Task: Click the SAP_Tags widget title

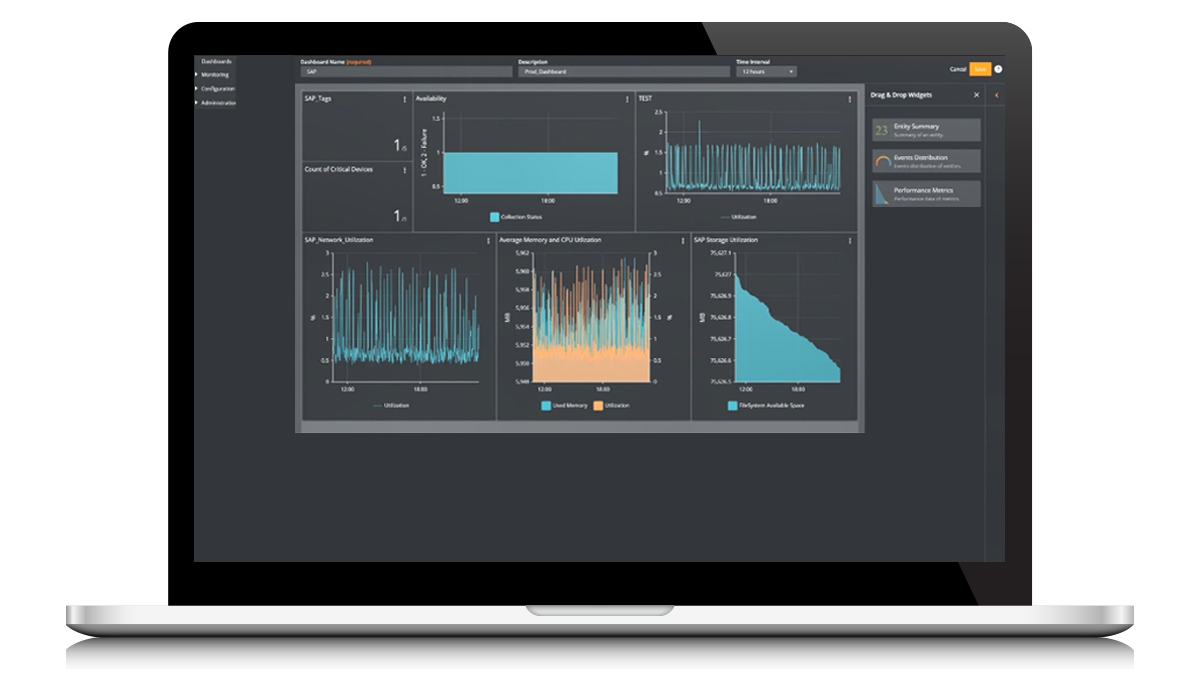Action: [x=317, y=99]
